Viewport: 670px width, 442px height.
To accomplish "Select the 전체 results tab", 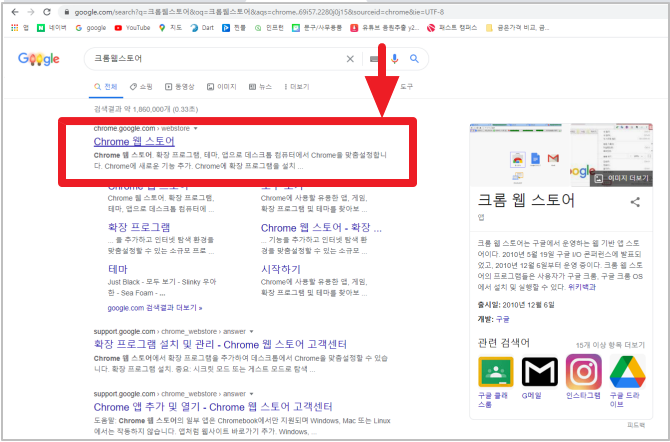I will (106, 87).
